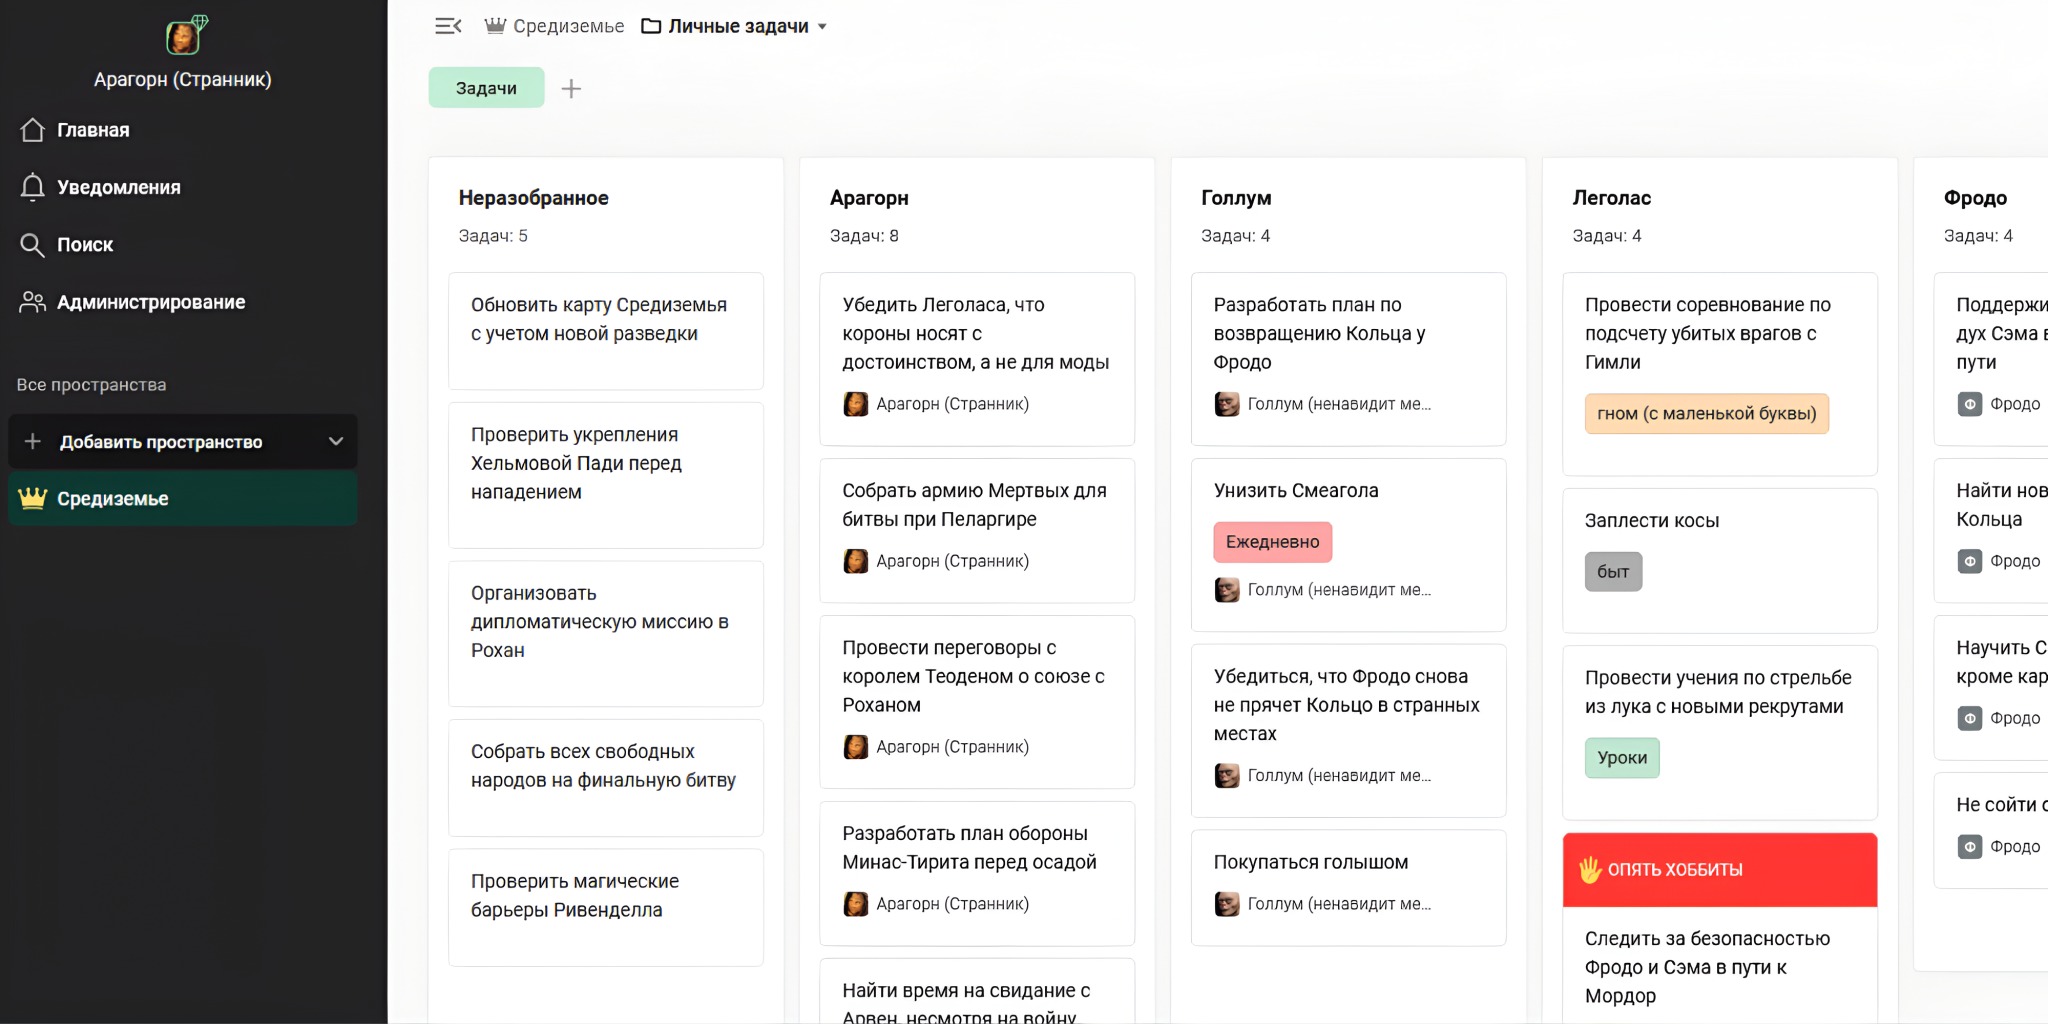This screenshot has width=2048, height=1024.
Task: Open the Провести учения по стрельбе из лука card
Action: 1720,733
